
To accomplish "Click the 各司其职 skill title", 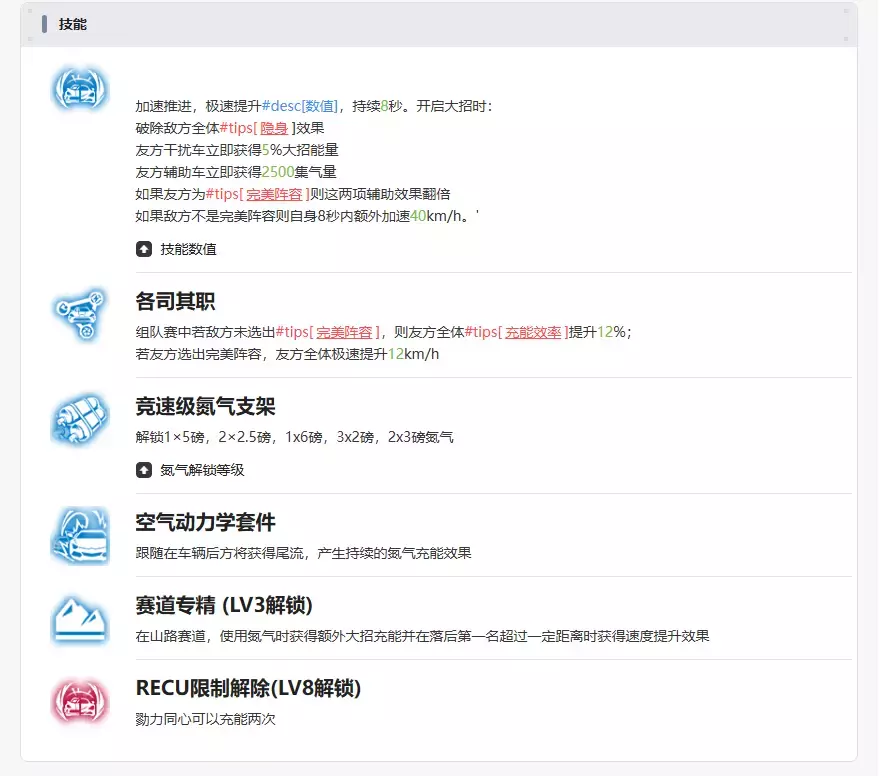I will [175, 301].
